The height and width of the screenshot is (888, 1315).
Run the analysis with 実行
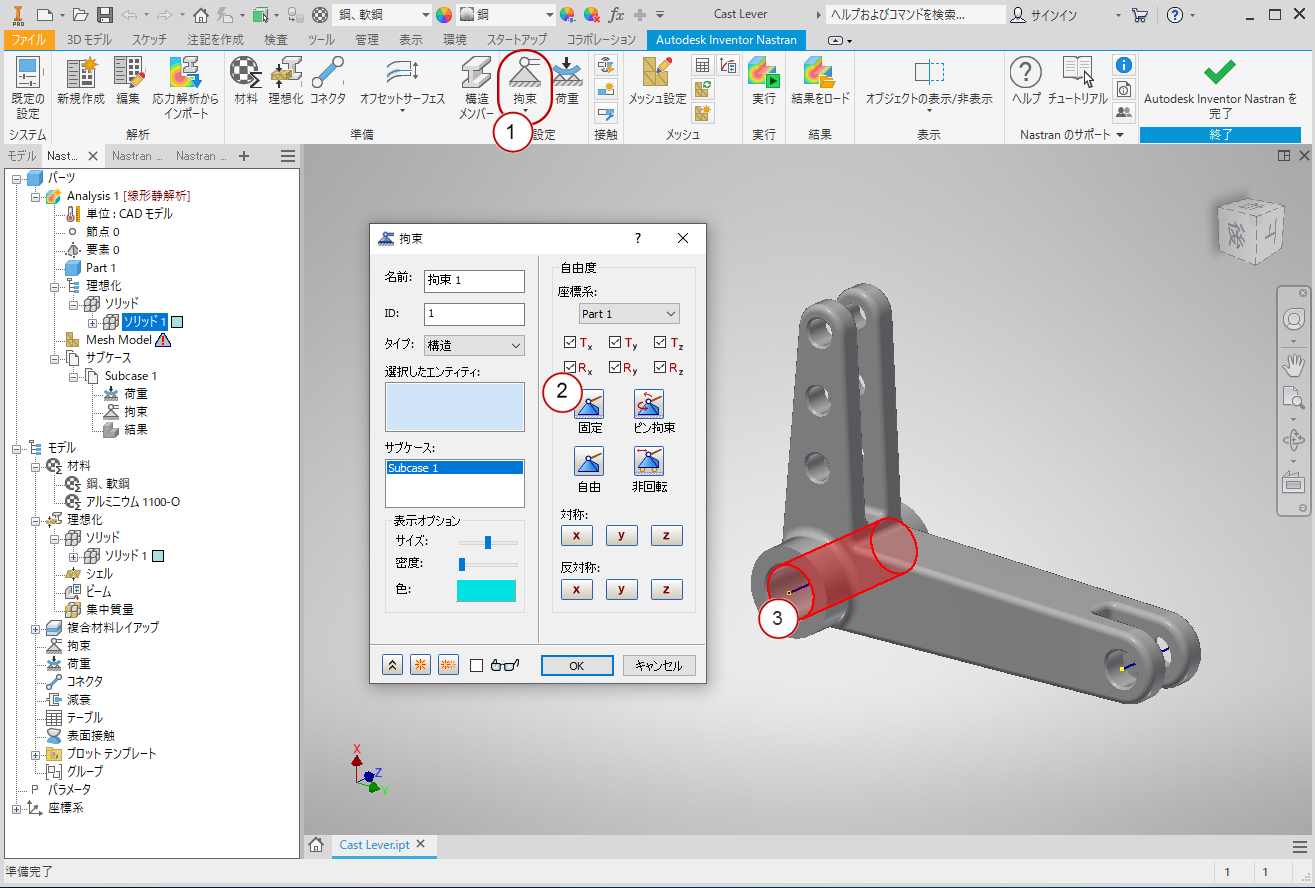pyautogui.click(x=764, y=82)
